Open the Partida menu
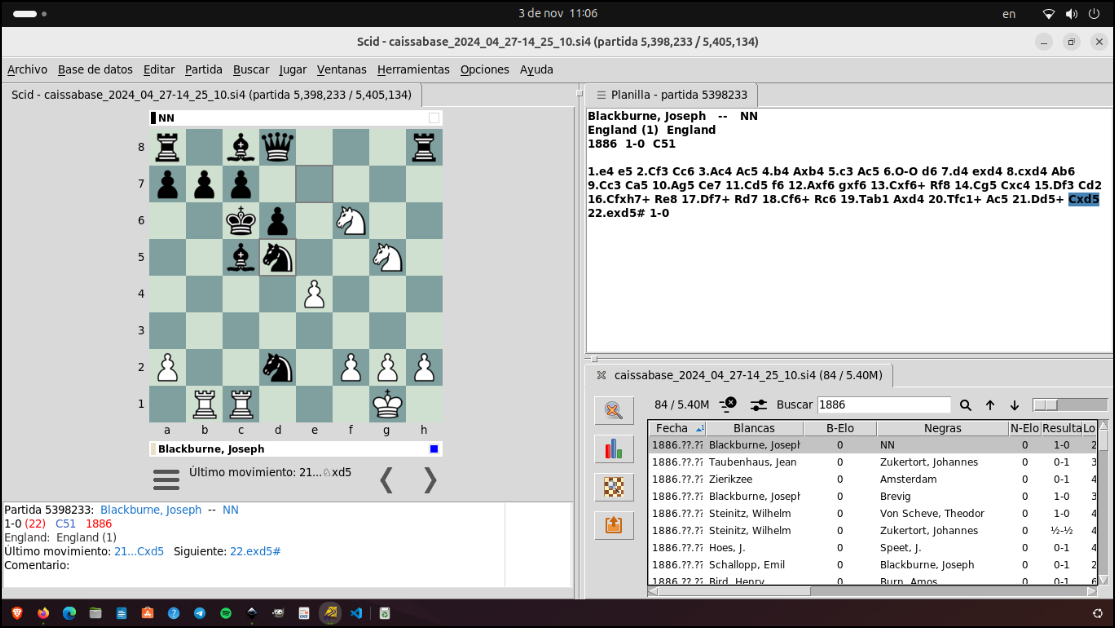 click(x=204, y=70)
